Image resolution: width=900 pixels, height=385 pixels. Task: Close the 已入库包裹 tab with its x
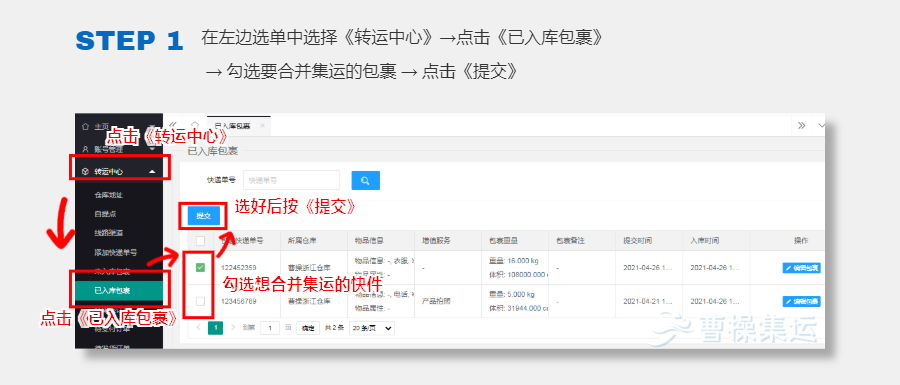[262, 126]
